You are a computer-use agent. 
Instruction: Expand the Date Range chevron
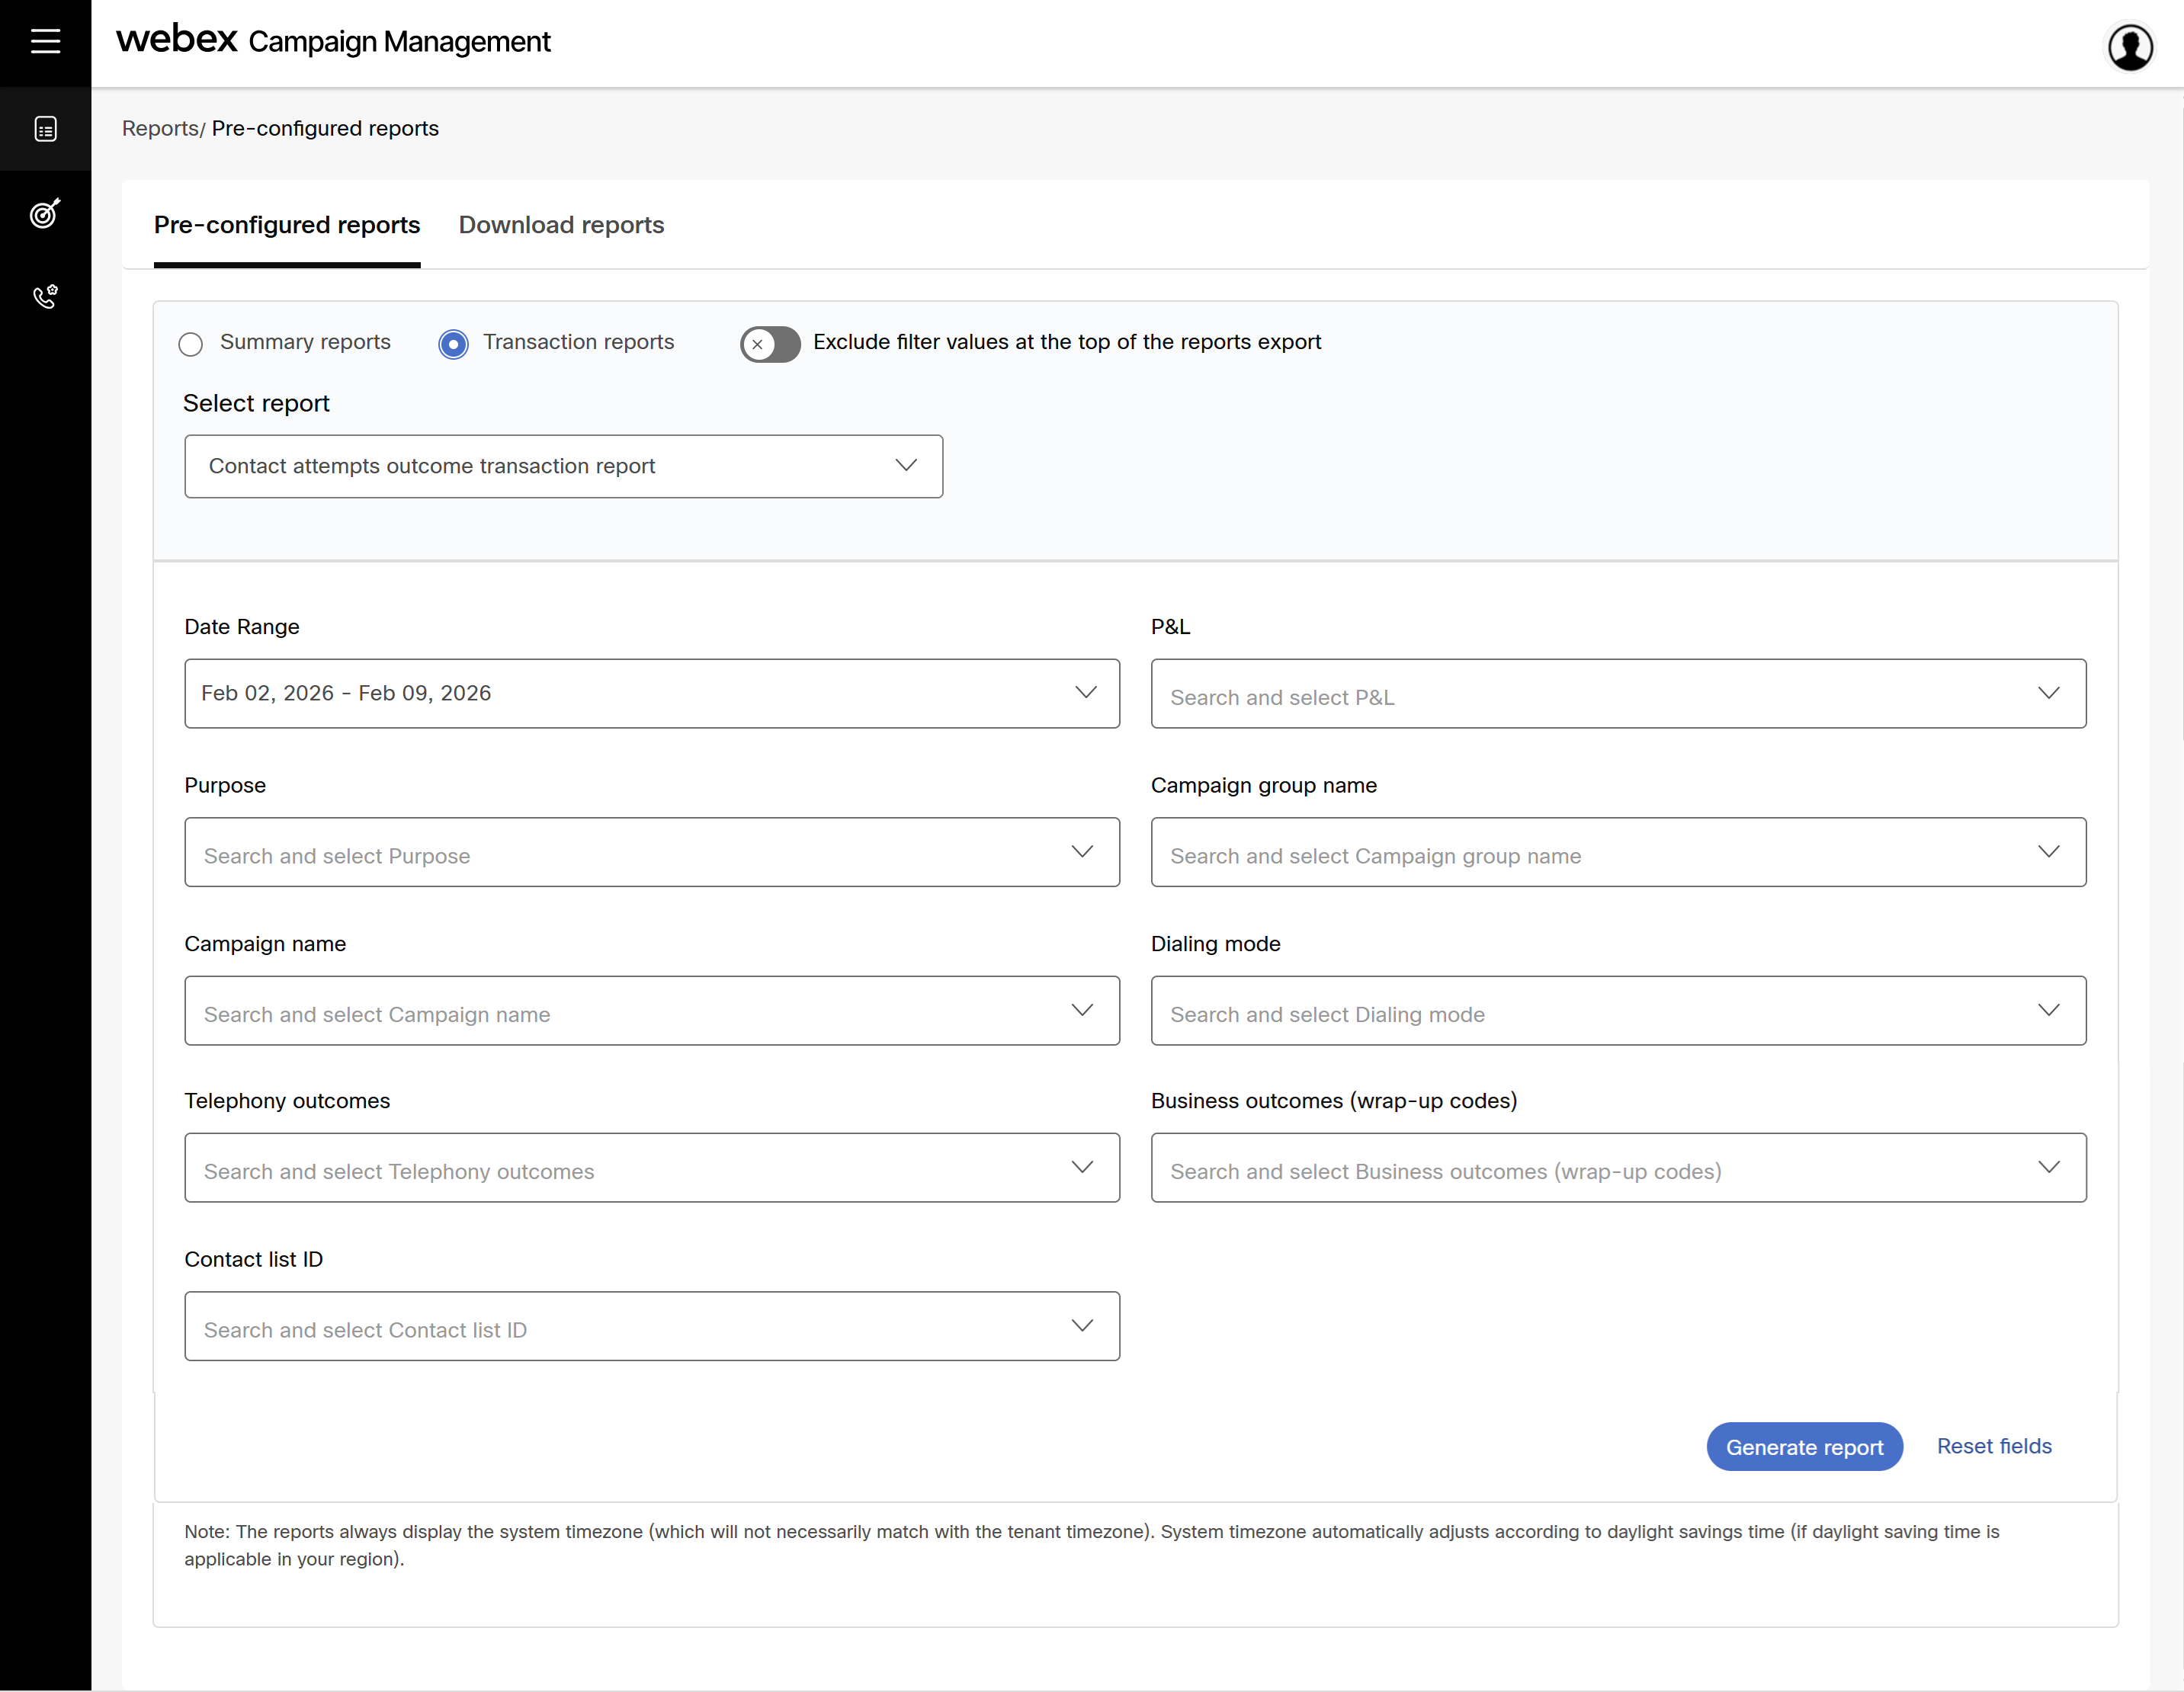[x=1085, y=692]
